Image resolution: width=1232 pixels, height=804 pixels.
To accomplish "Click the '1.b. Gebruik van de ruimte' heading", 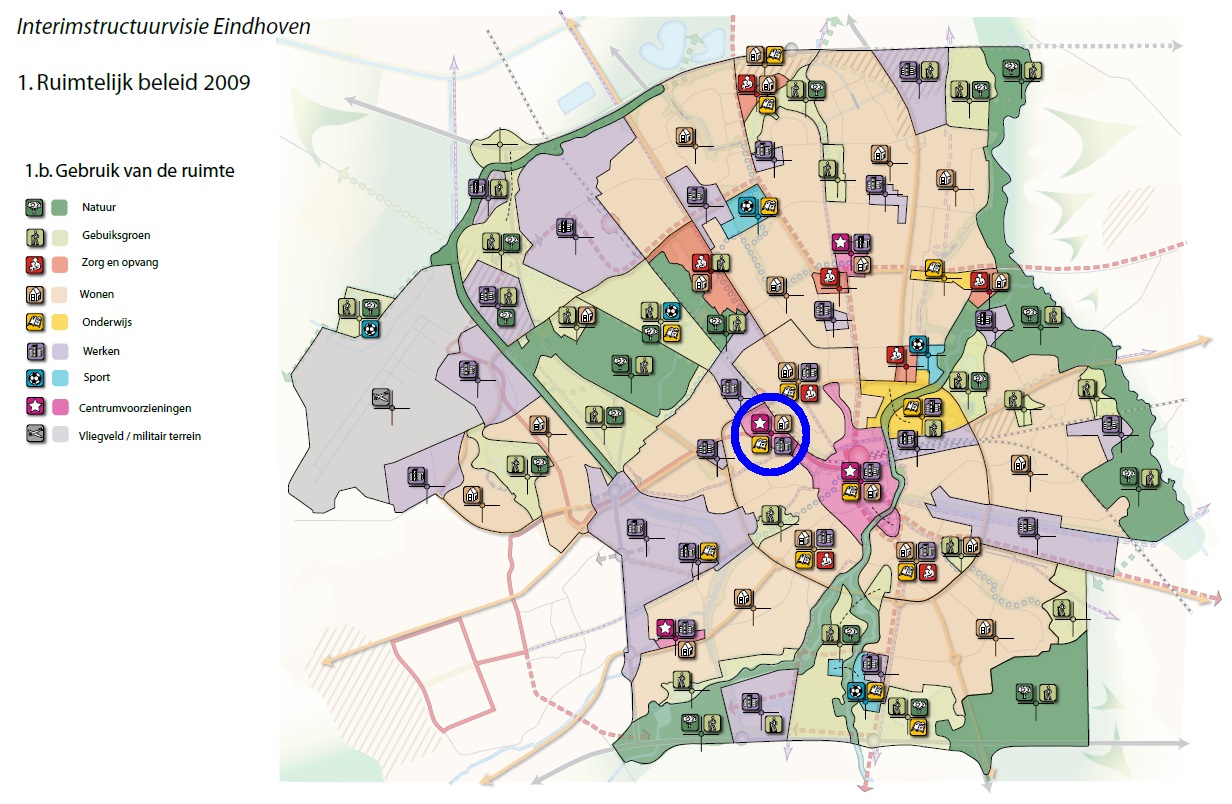I will pos(129,171).
